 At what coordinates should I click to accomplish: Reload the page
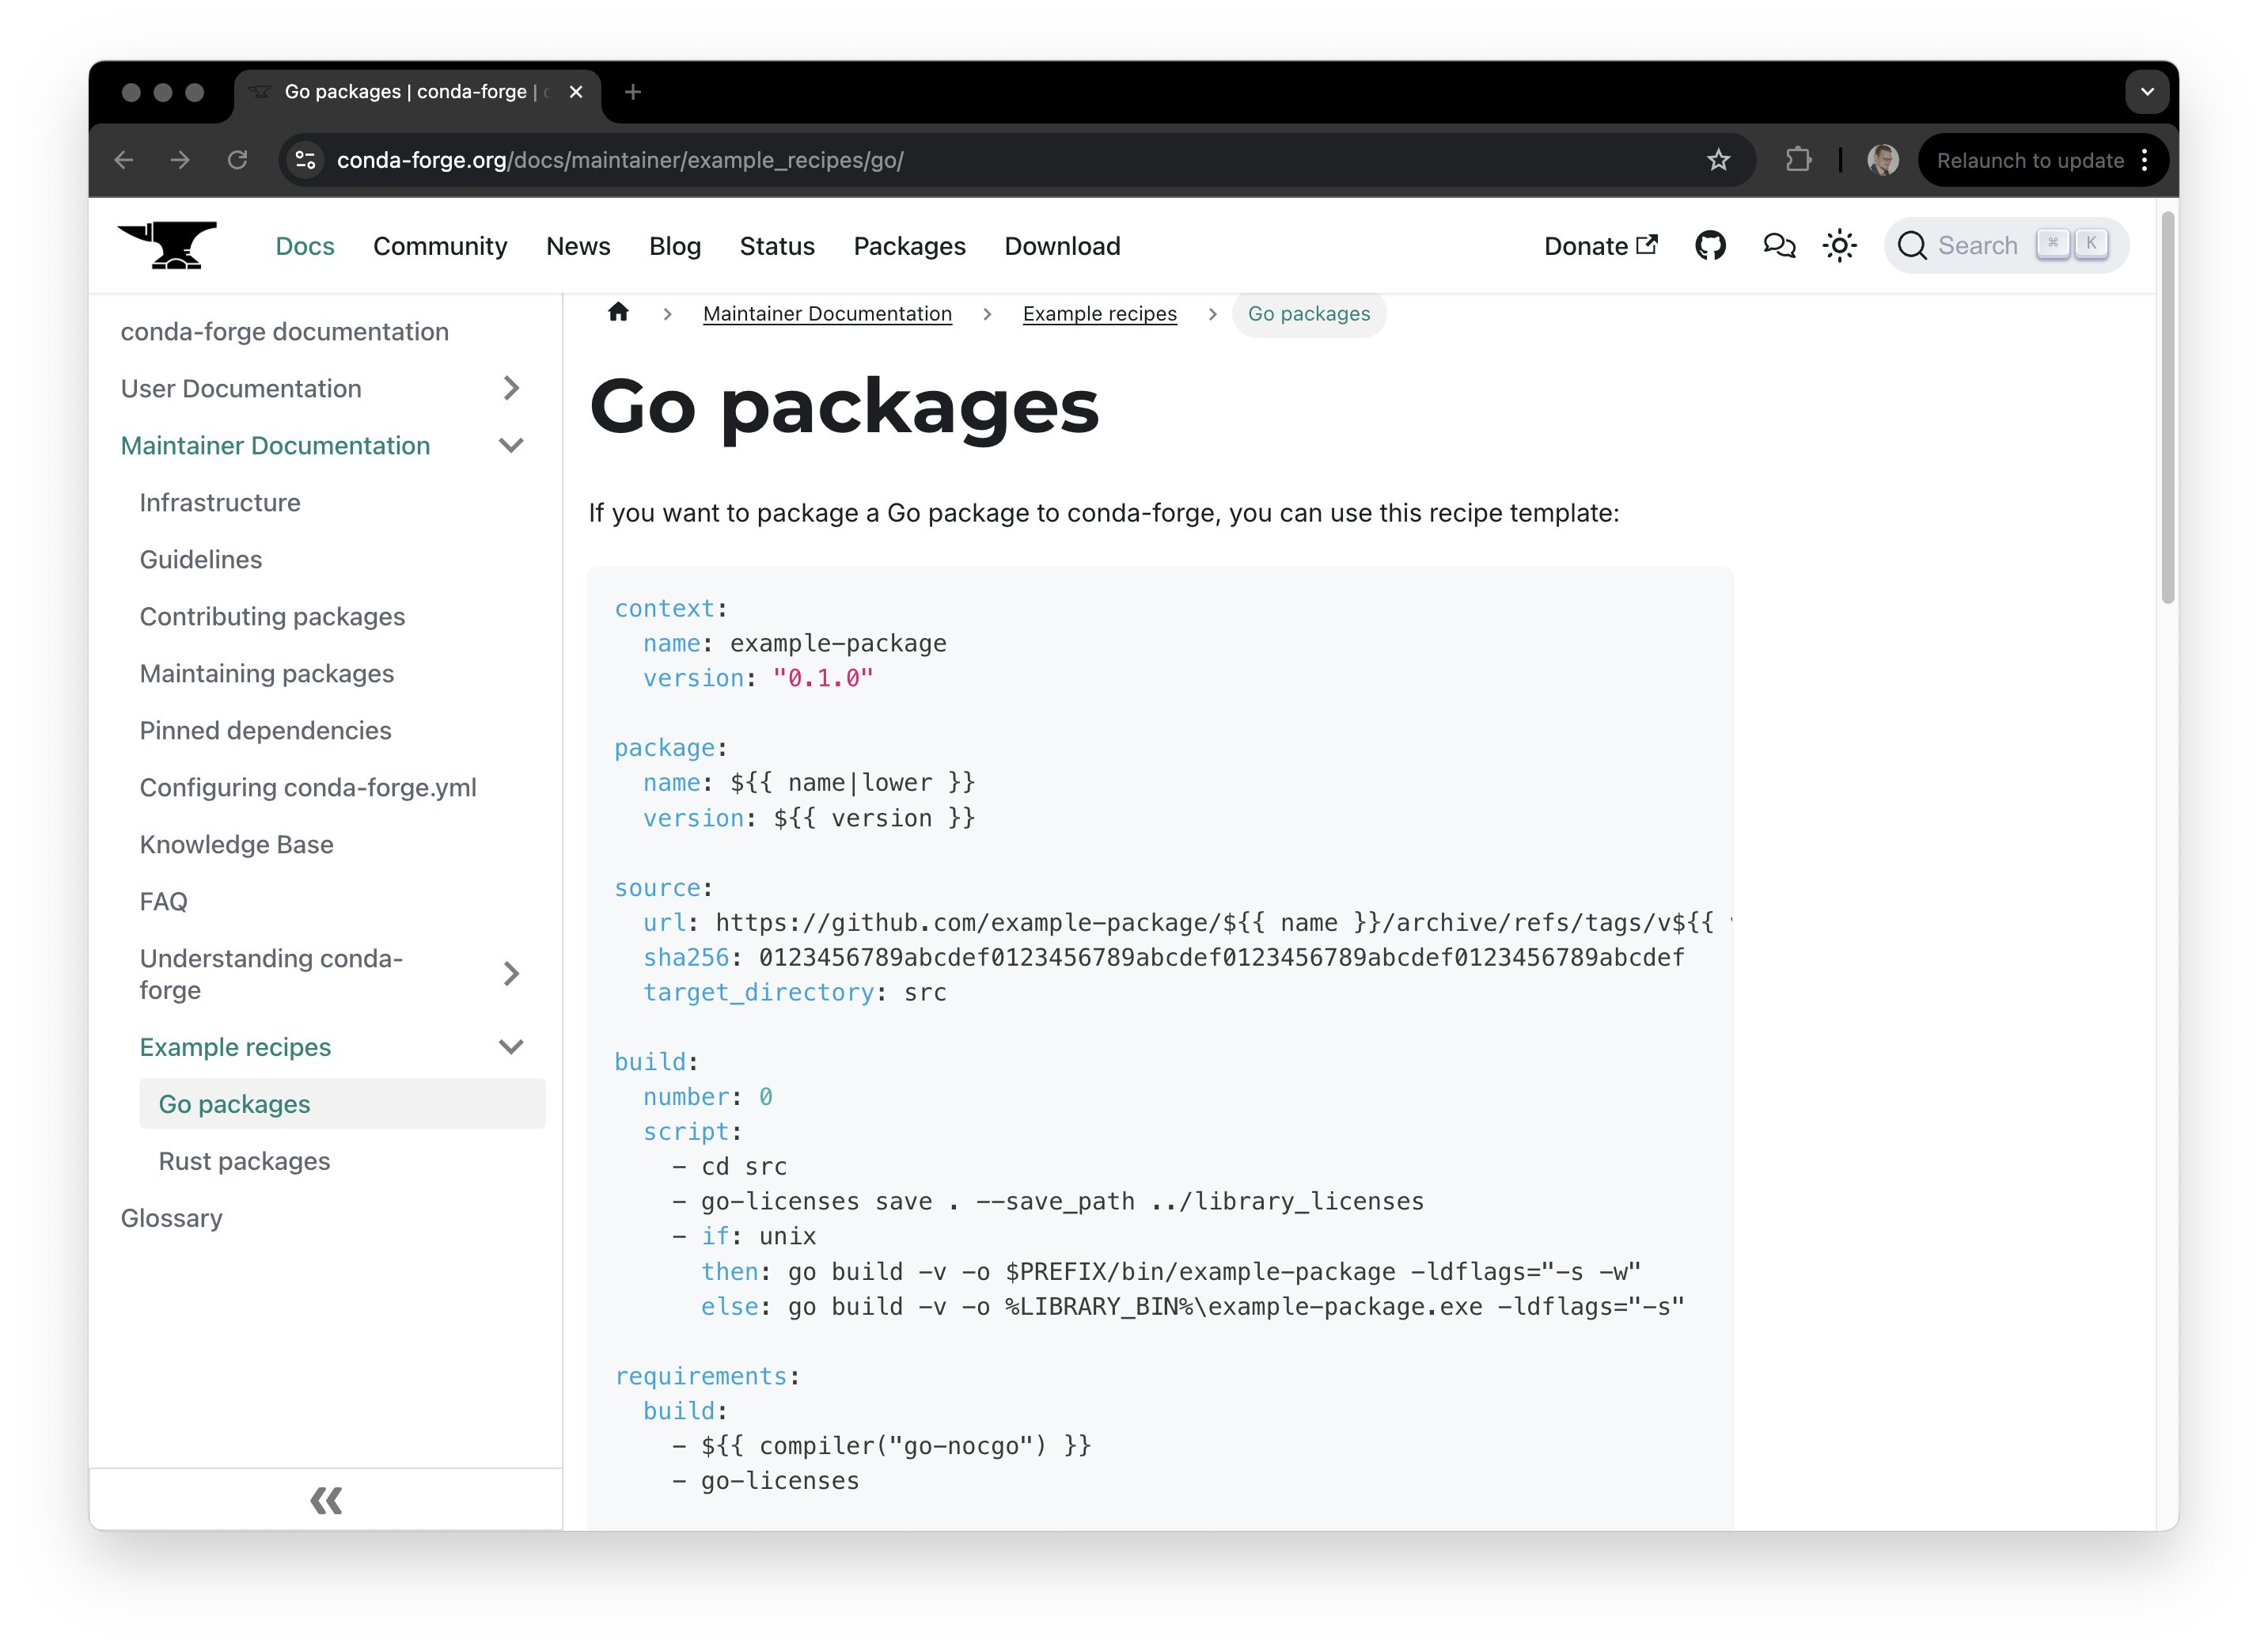click(237, 160)
